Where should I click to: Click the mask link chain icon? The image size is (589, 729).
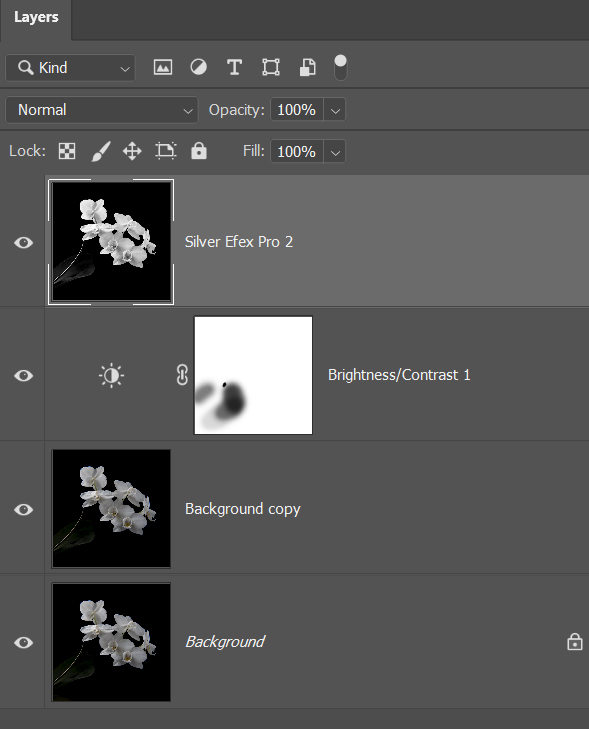[182, 375]
